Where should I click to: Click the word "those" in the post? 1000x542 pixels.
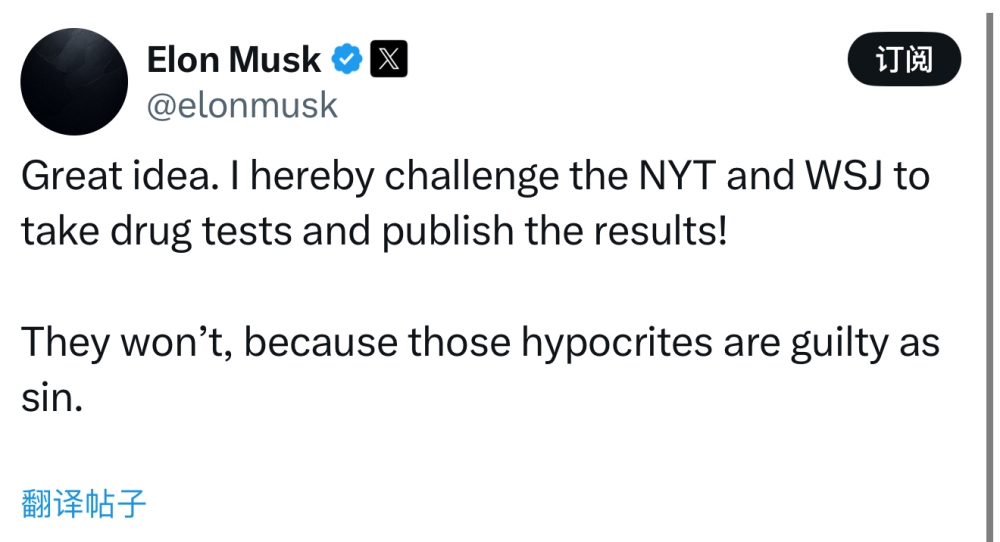[456, 343]
